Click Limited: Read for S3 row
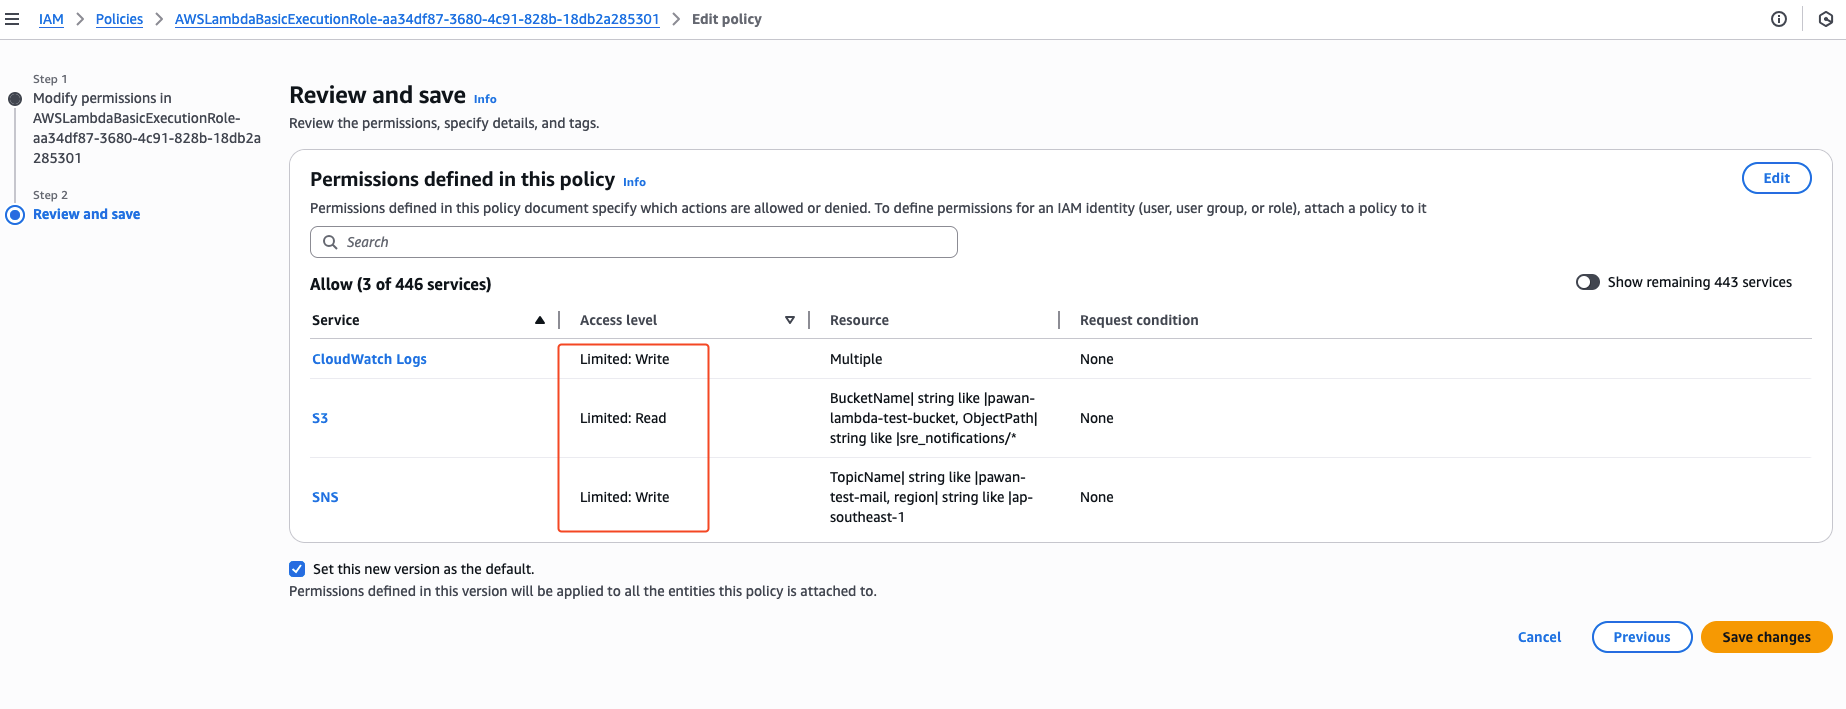 tap(623, 418)
